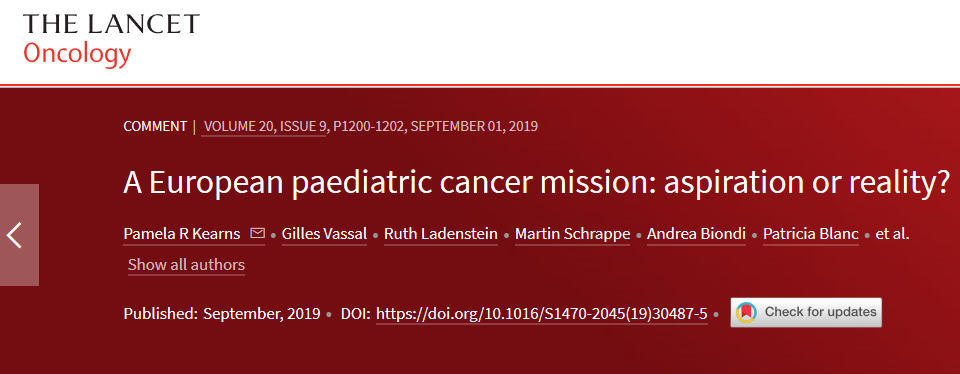Select author Ruth Ladenstein
Screen dimensions: 960x374
(x=441, y=234)
